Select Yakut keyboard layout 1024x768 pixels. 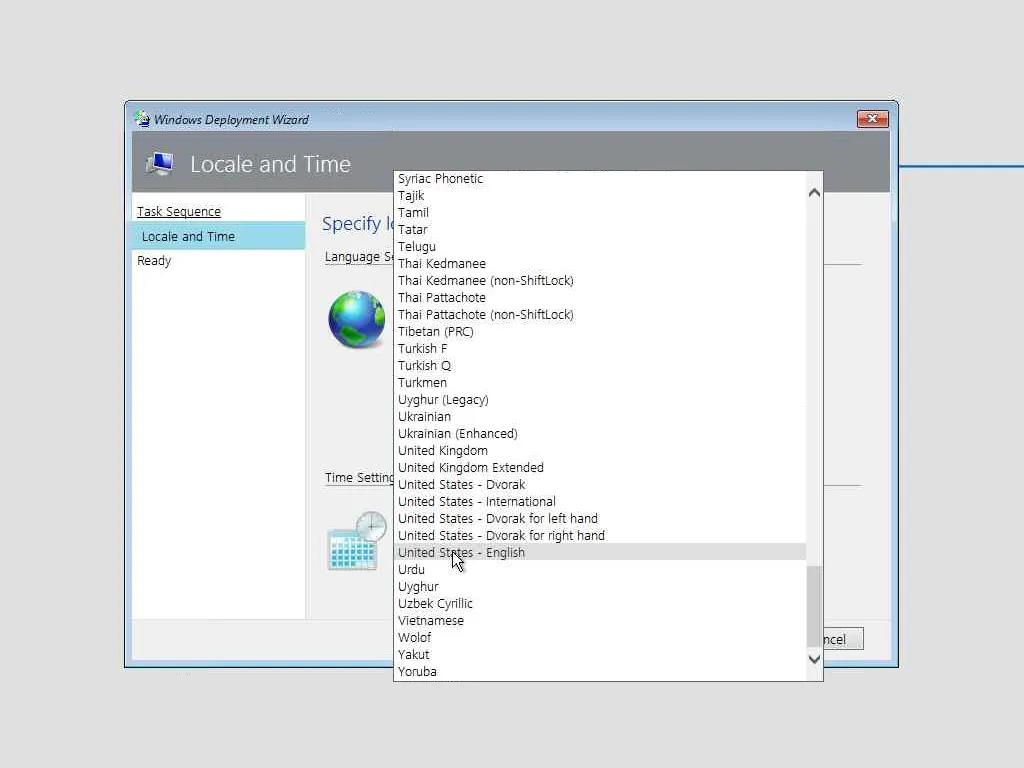(x=600, y=654)
